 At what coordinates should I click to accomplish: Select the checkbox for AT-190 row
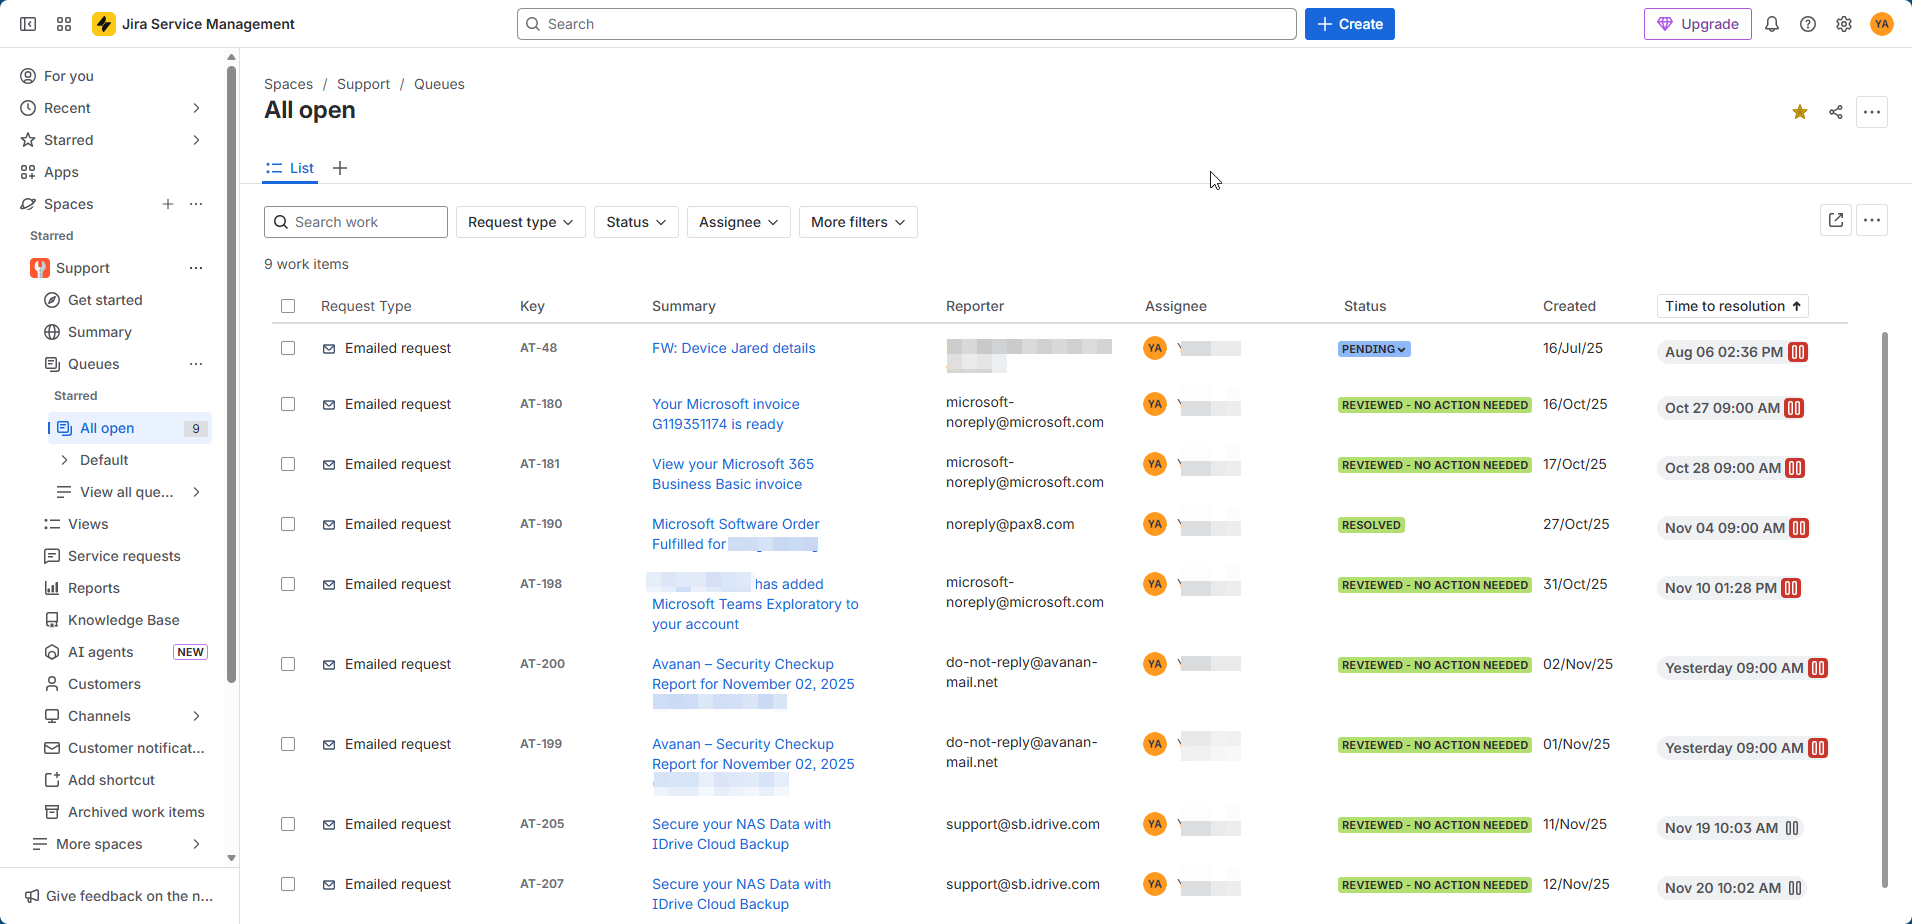(x=288, y=524)
